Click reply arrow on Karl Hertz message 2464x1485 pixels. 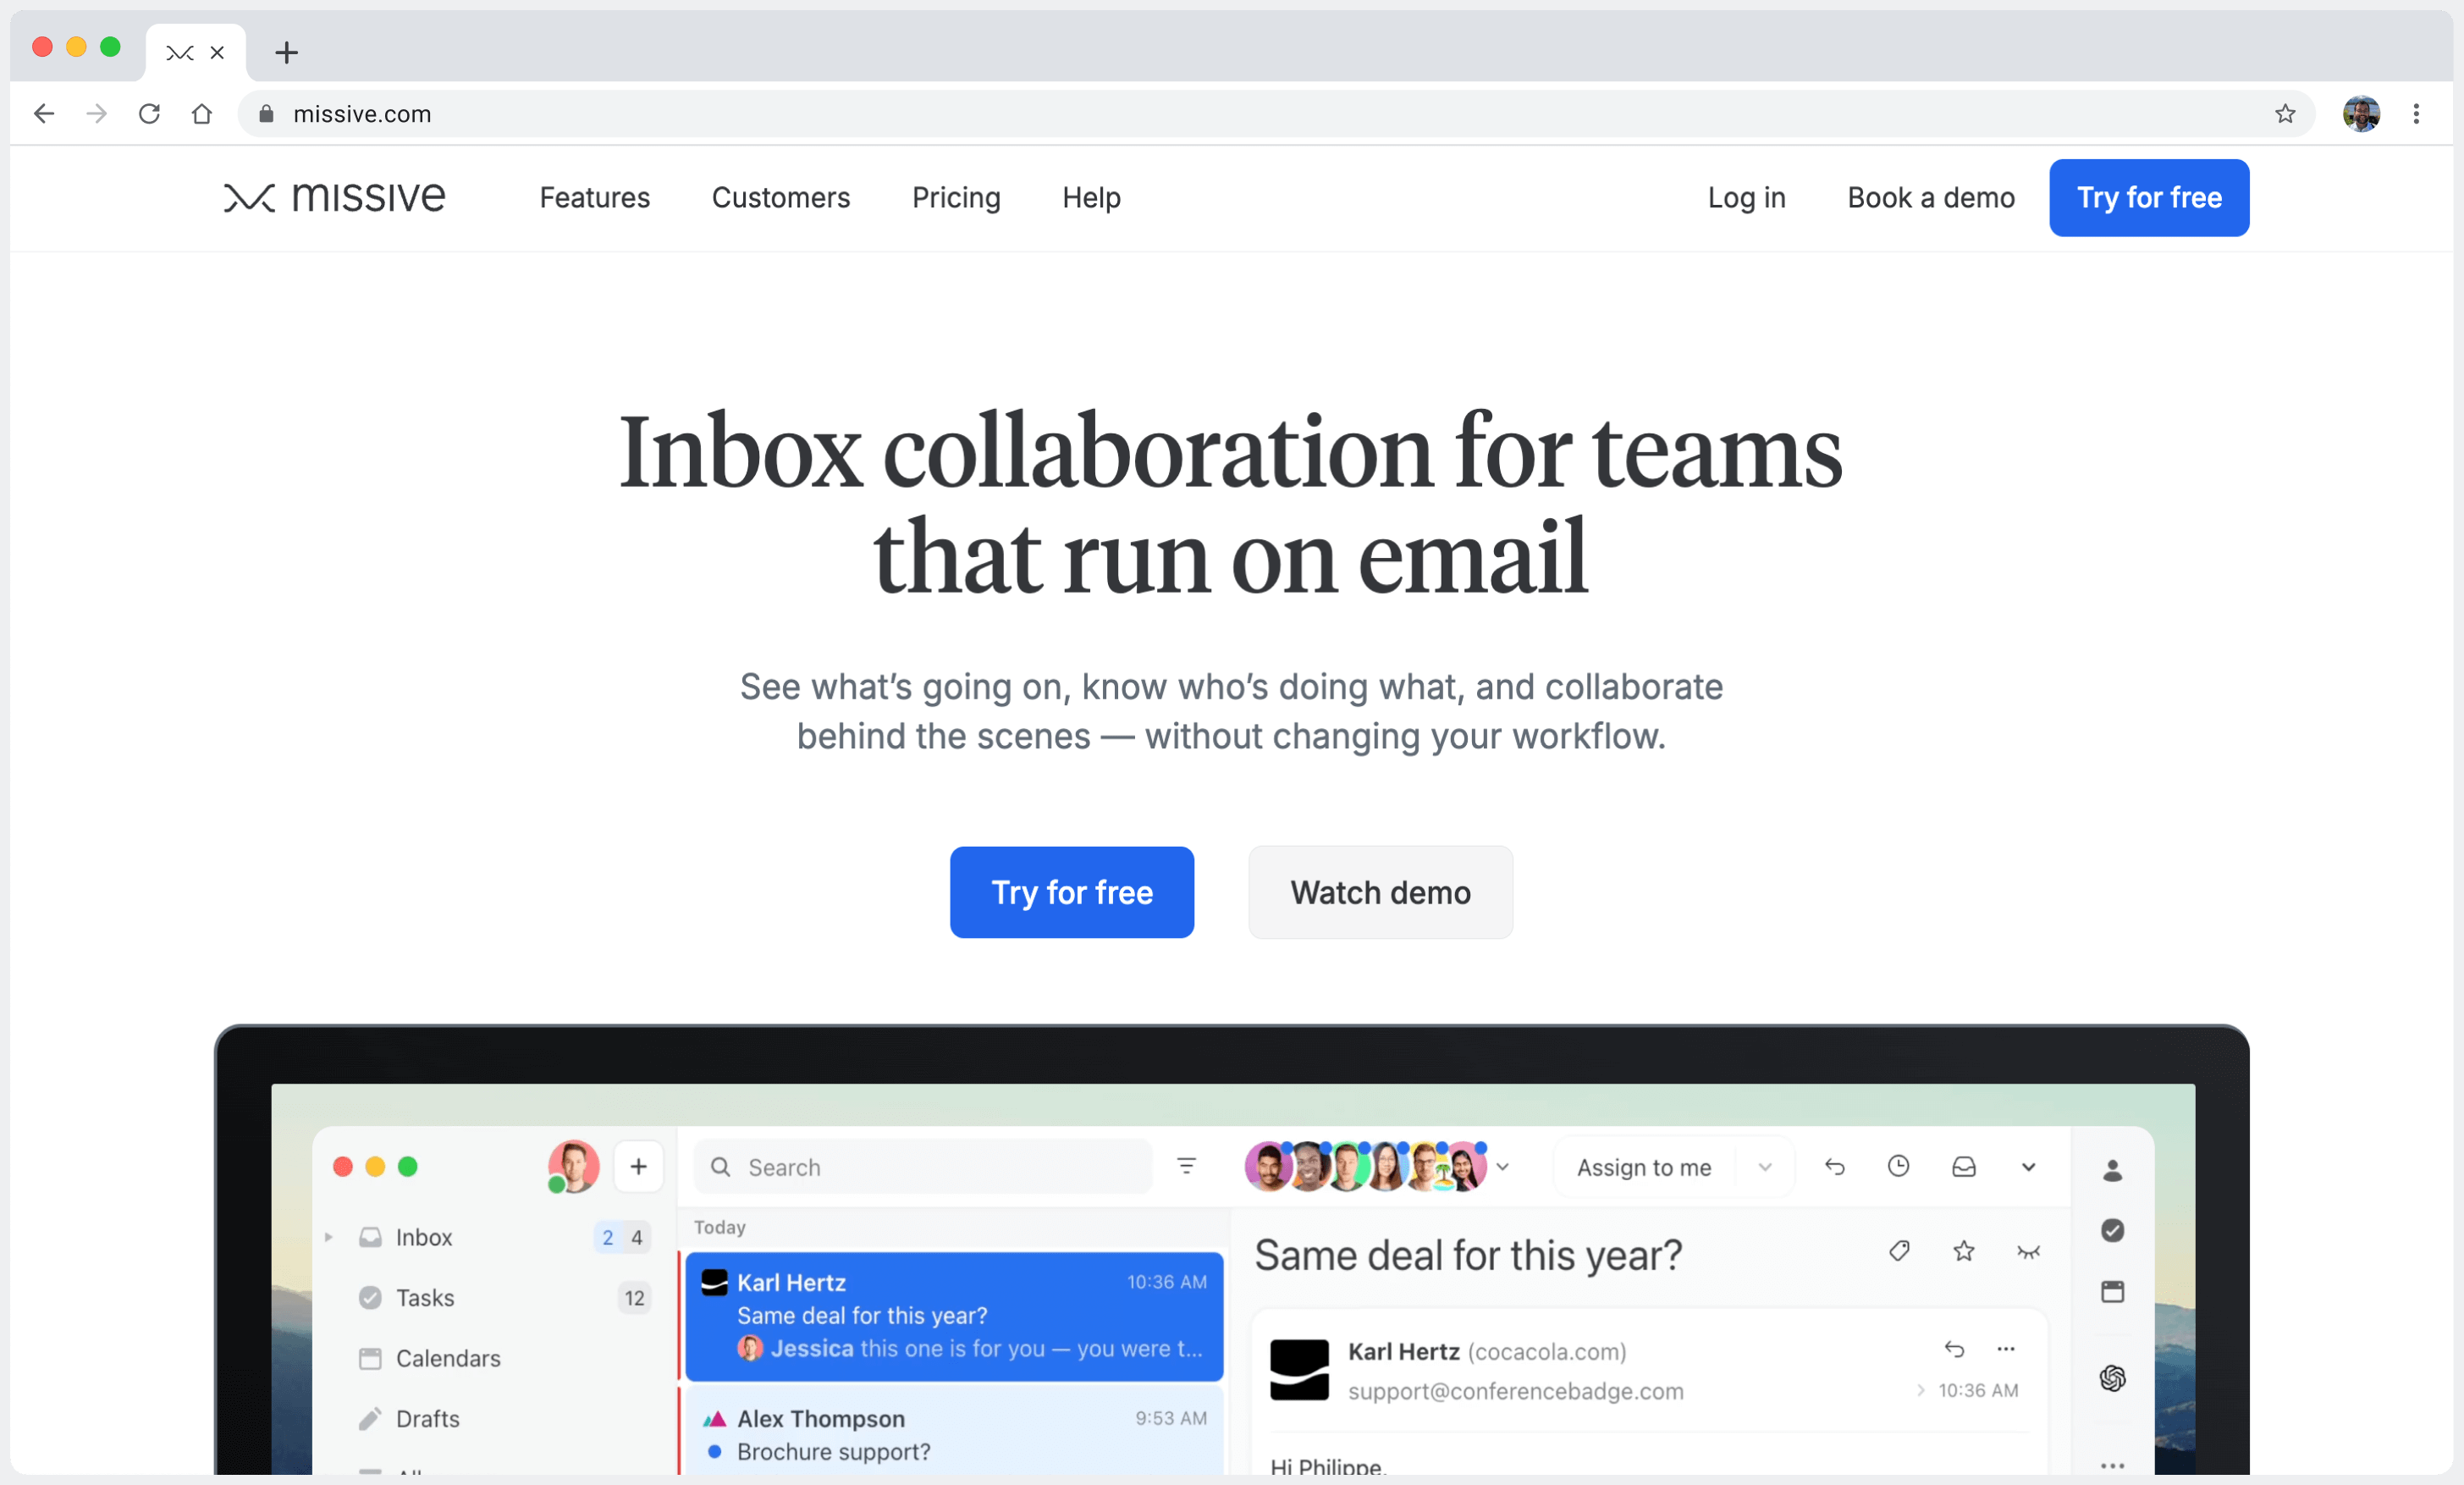coord(1954,1349)
